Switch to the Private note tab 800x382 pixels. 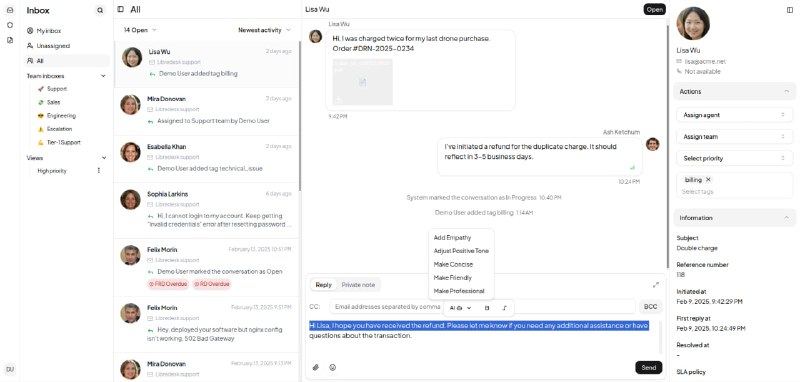pyautogui.click(x=358, y=285)
